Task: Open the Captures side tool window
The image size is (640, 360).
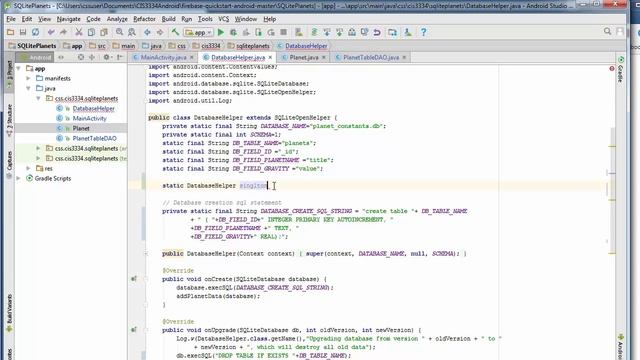Action: pyautogui.click(x=9, y=164)
